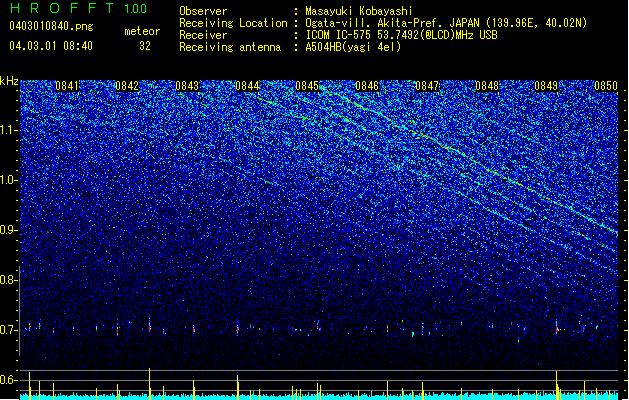Click the Receiving Location label
The image size is (629, 400).
tap(233, 23)
